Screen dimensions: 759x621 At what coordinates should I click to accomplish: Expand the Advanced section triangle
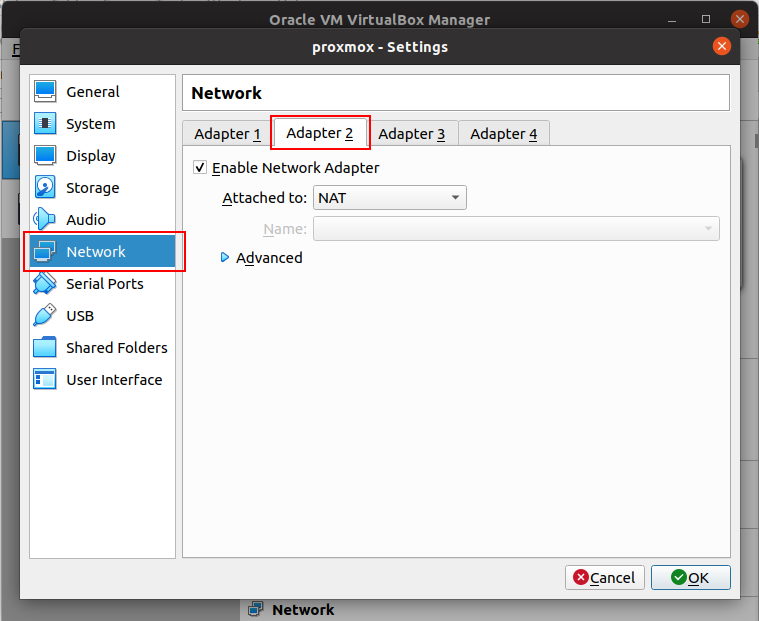pyautogui.click(x=225, y=257)
